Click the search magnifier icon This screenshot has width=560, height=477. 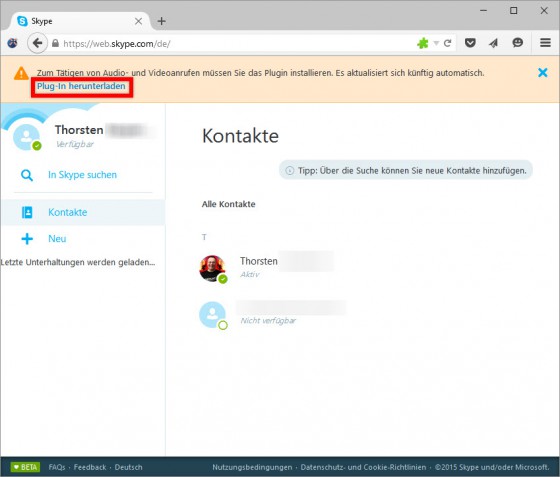point(27,175)
